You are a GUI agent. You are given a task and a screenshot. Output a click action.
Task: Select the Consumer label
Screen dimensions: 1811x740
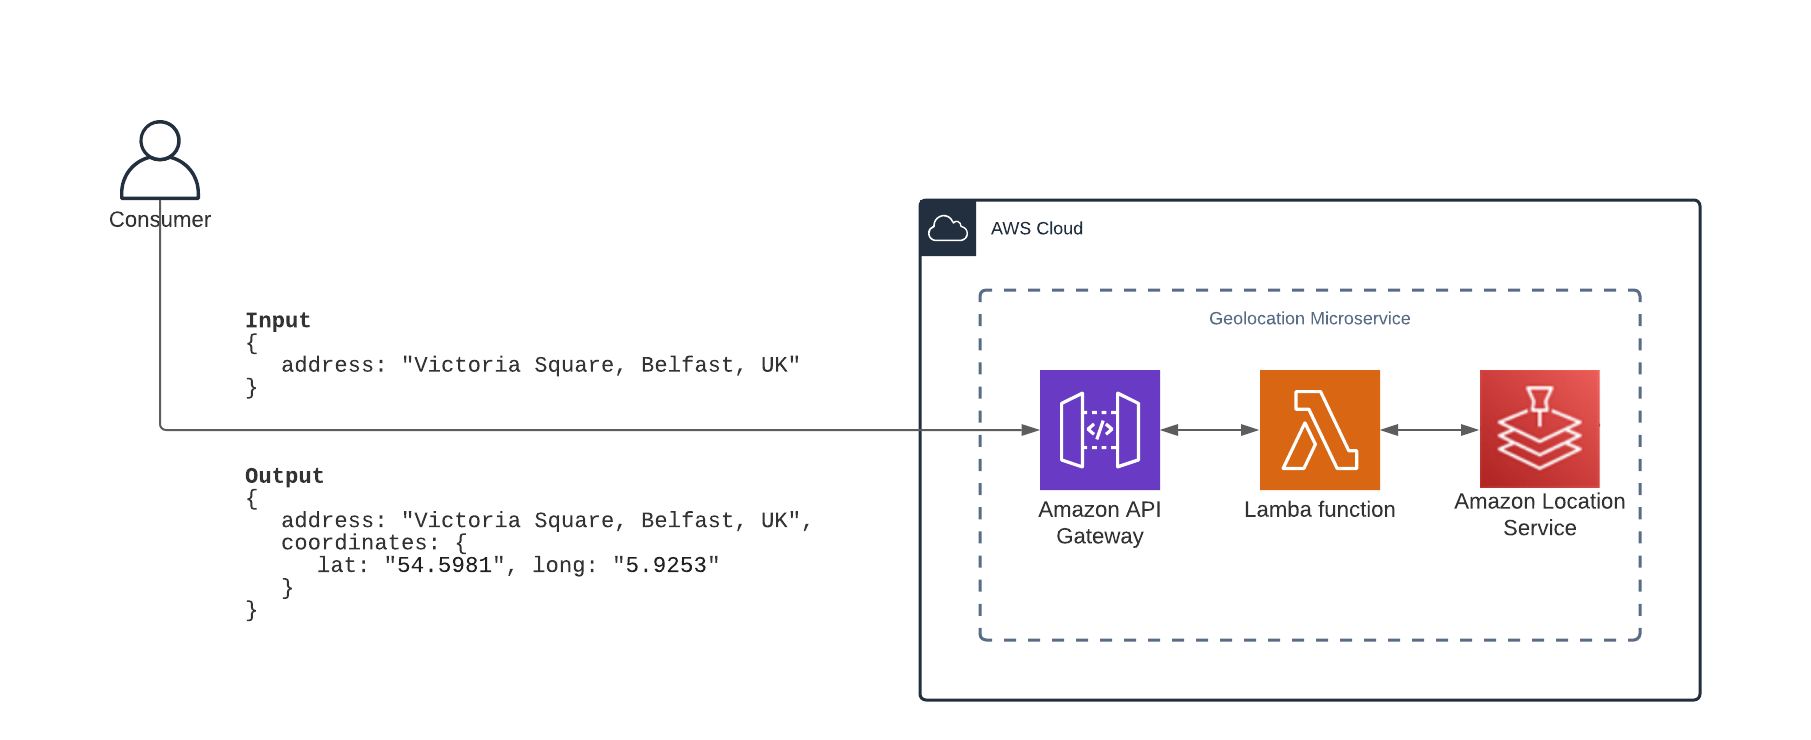pyautogui.click(x=160, y=220)
